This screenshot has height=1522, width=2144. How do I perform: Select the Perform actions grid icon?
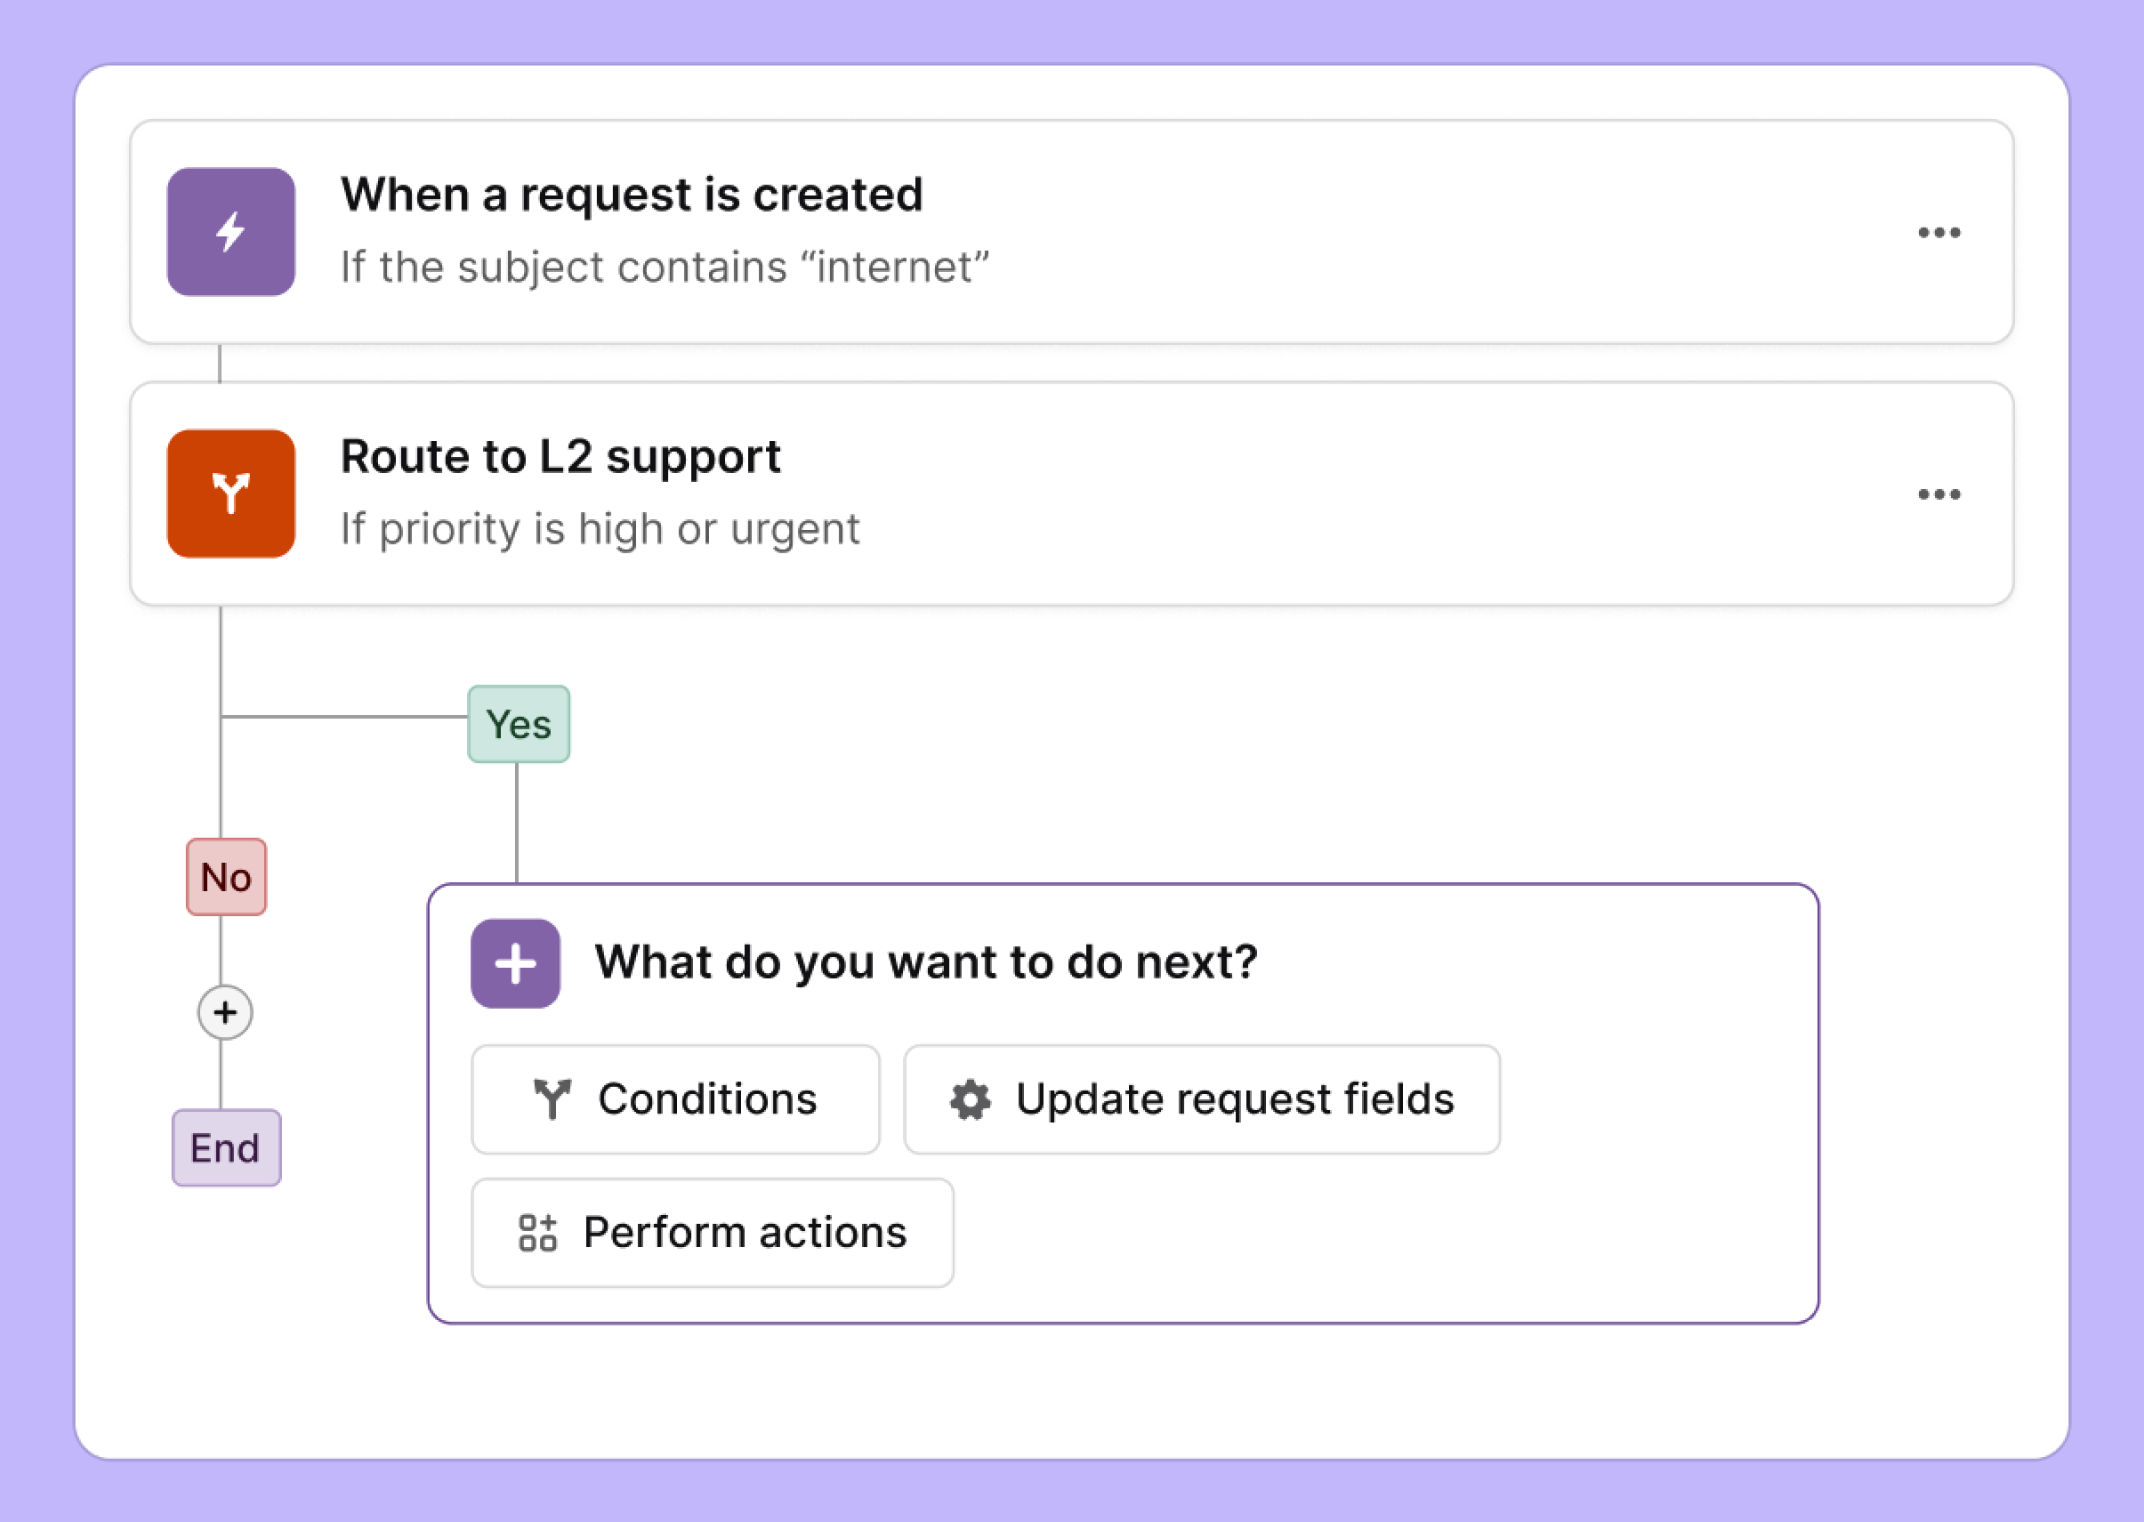coord(536,1232)
